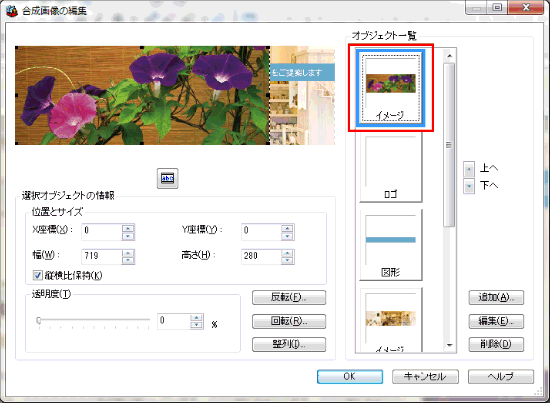Click the 下へ move-down arrow icon
Image resolution: width=550 pixels, height=403 pixels.
click(x=469, y=186)
